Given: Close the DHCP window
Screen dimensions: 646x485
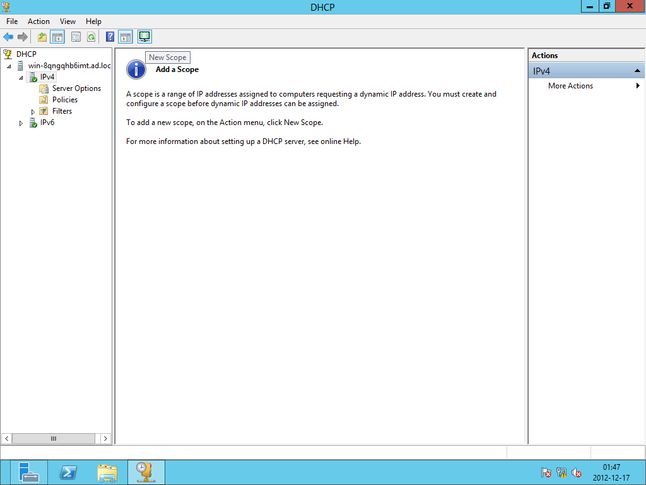Looking at the screenshot, I should (630, 6).
